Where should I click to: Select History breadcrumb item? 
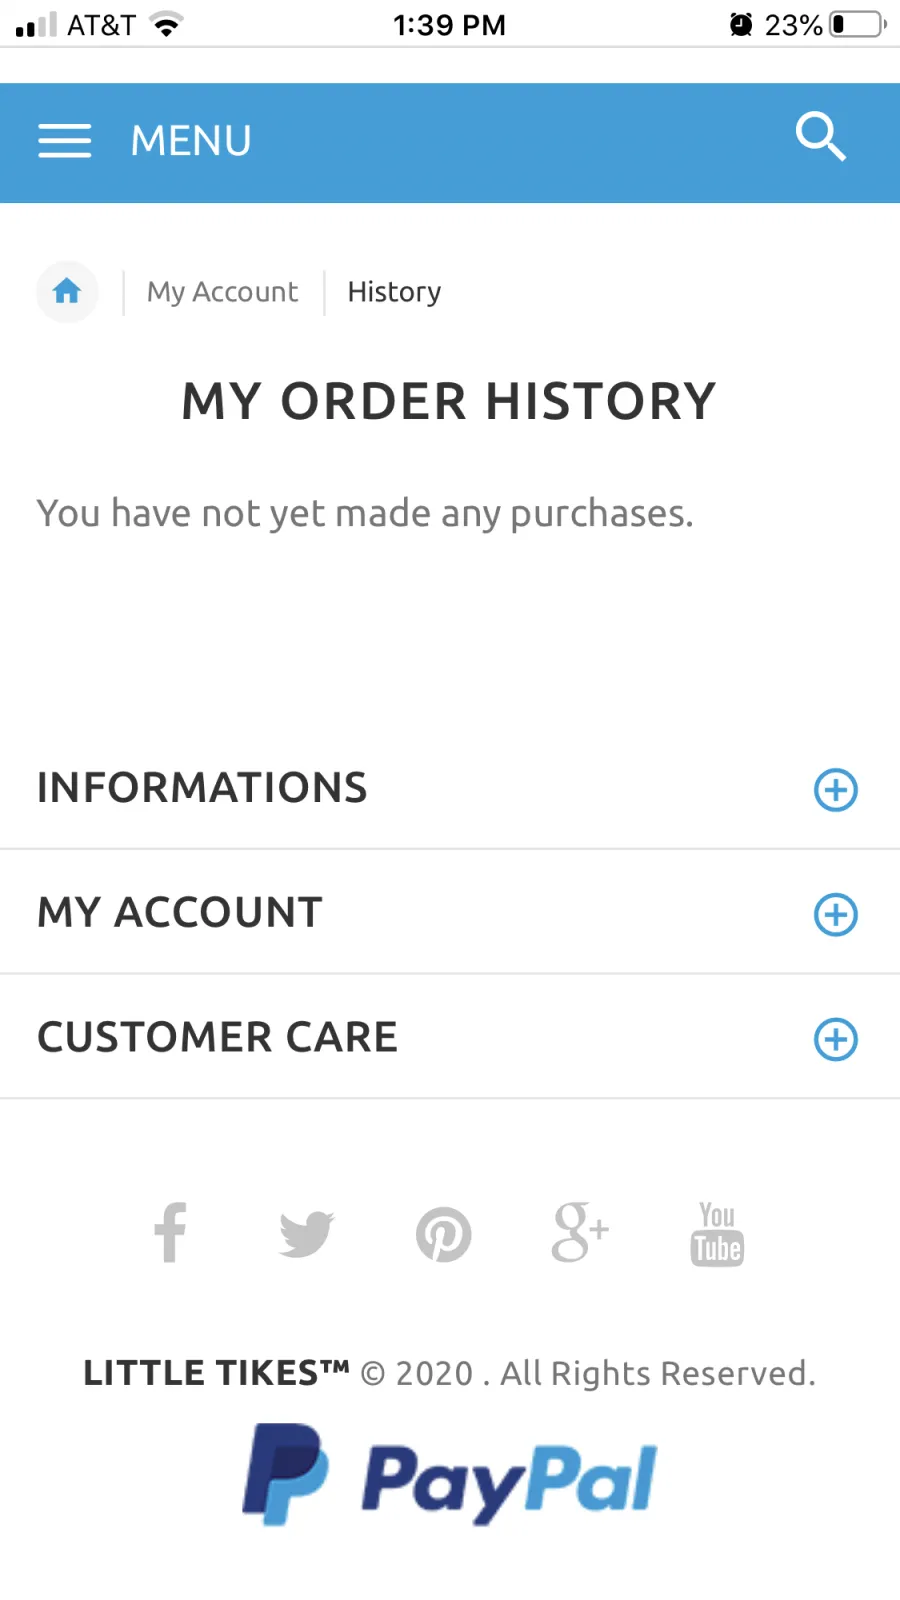click(394, 292)
